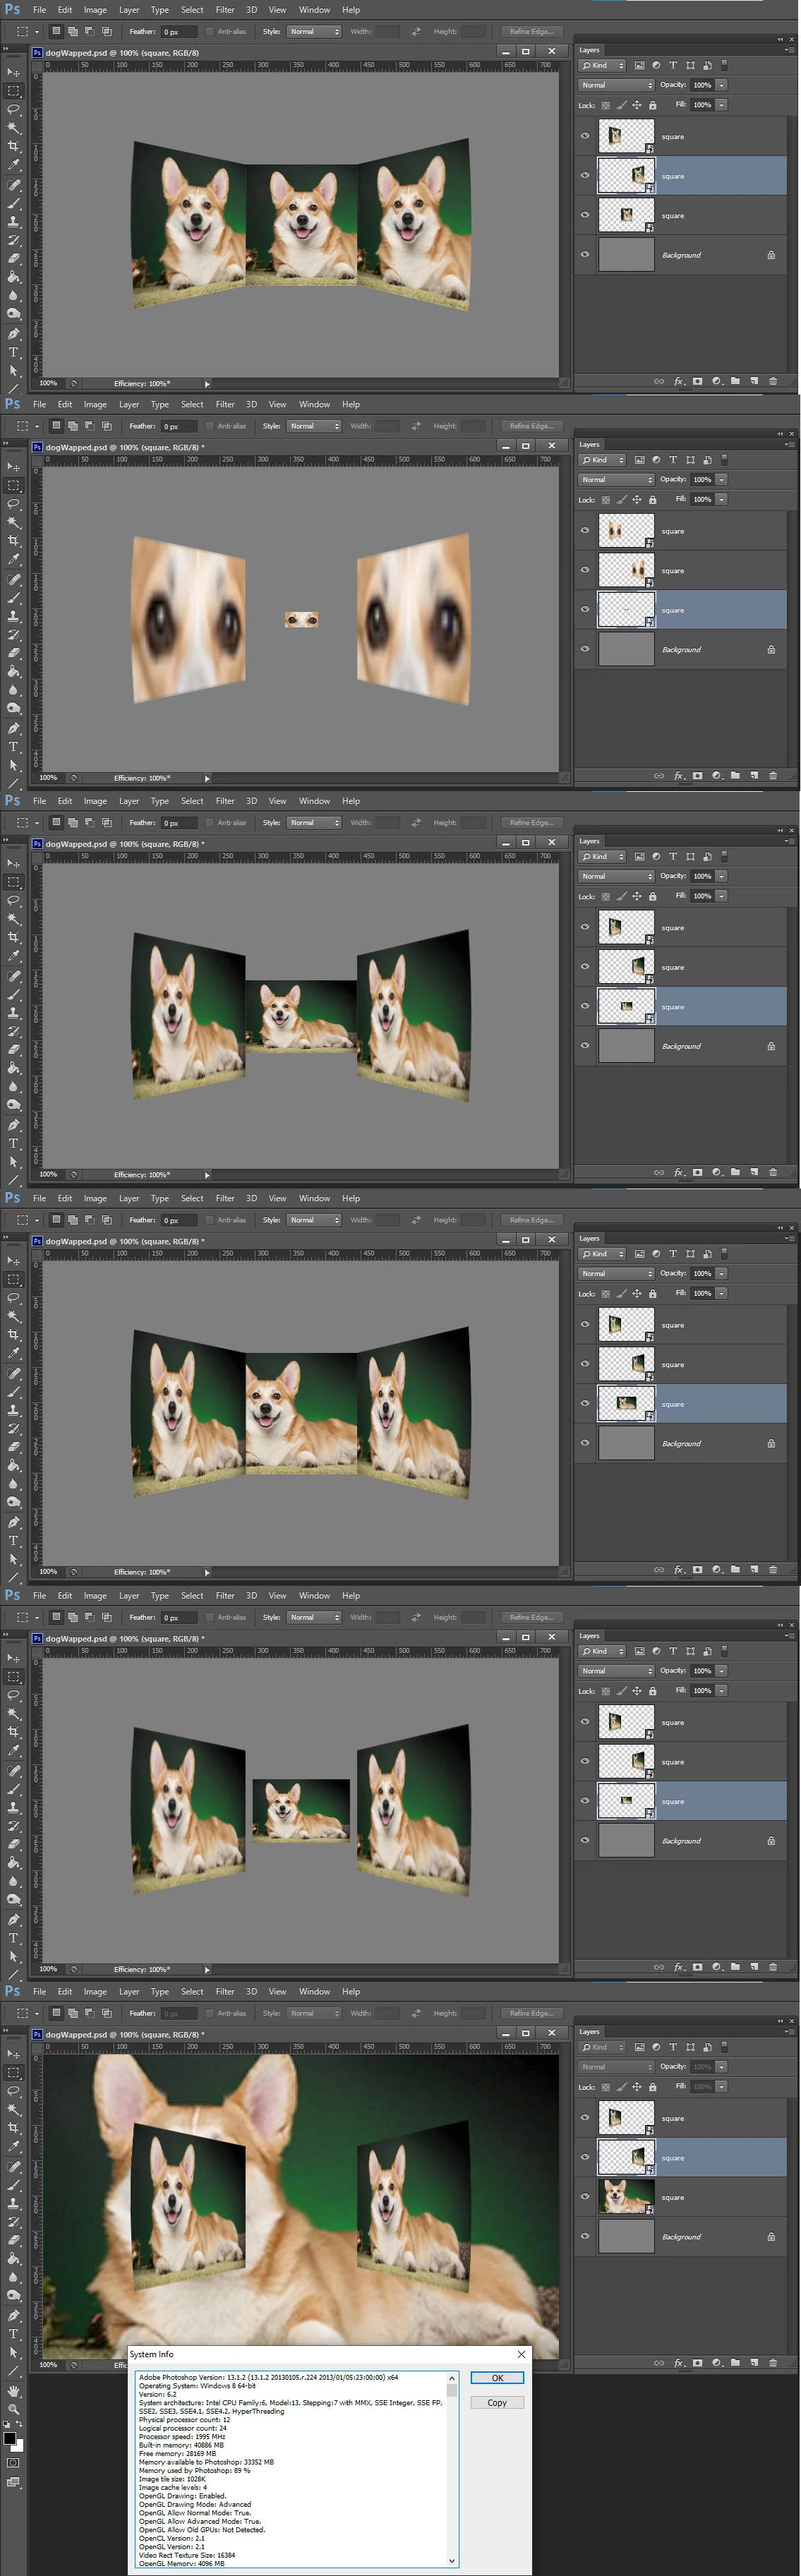This screenshot has width=801, height=2576.
Task: Toggle Anti-alias checkbox in three-corgi-faces window
Action: coord(209,32)
